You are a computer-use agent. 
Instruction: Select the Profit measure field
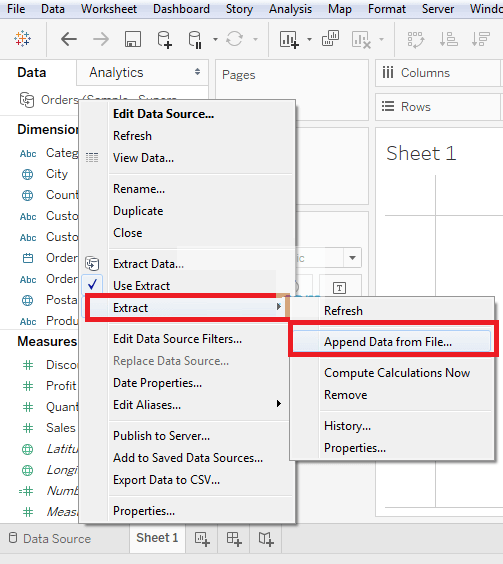pos(61,386)
